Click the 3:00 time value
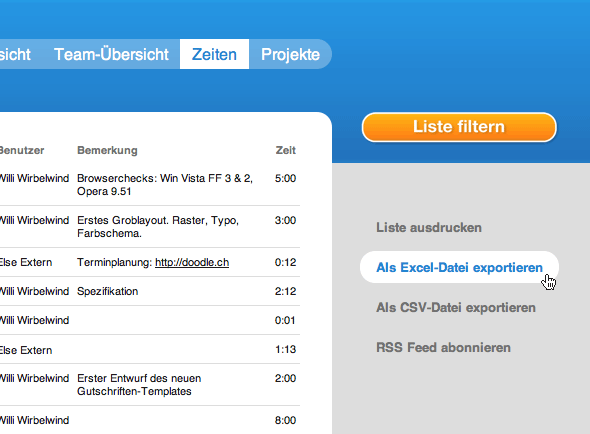590x434 pixels. 285,220
